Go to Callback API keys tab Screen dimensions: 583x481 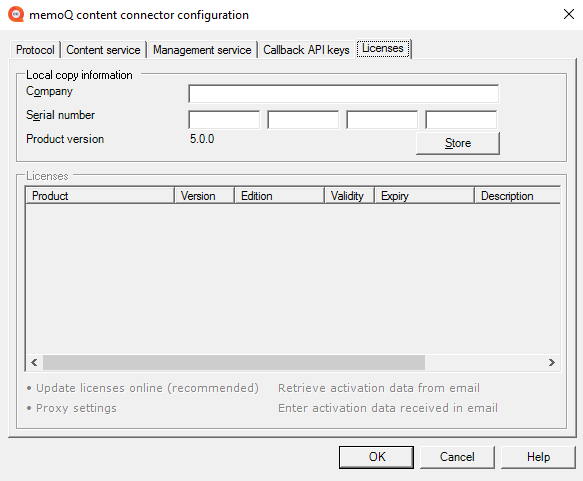(x=306, y=50)
